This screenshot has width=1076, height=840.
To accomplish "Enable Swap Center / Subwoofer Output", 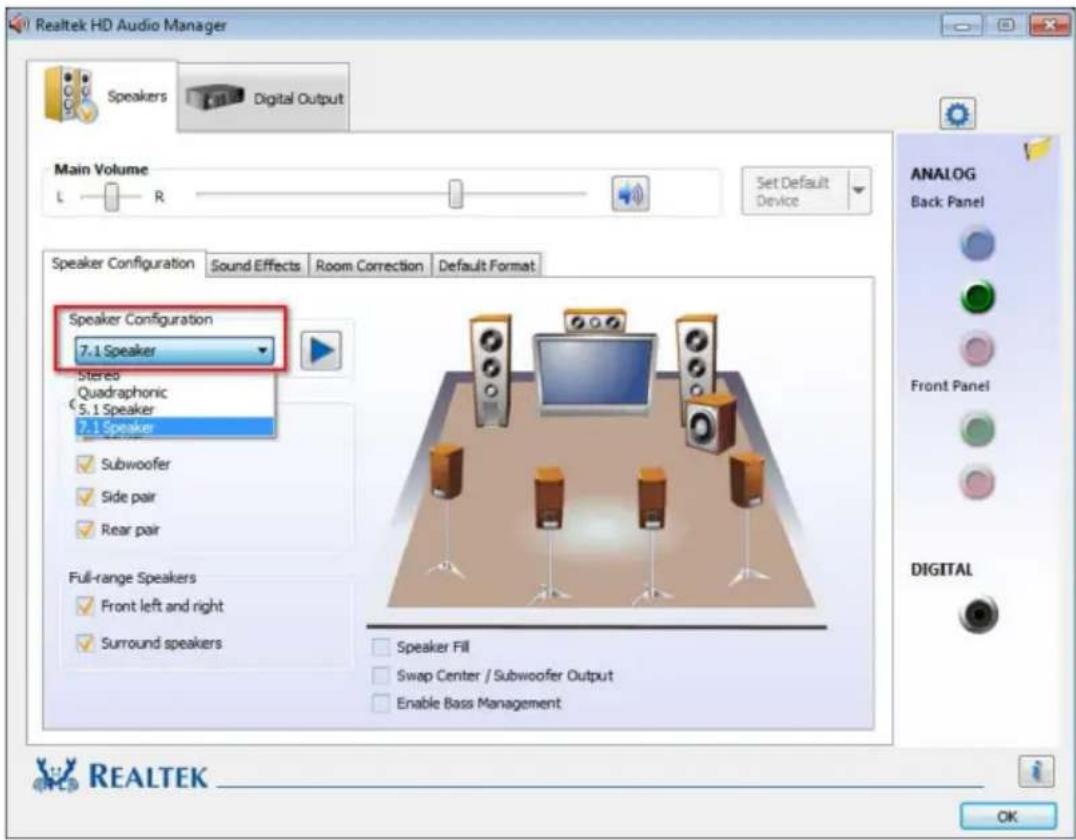I will click(x=380, y=675).
